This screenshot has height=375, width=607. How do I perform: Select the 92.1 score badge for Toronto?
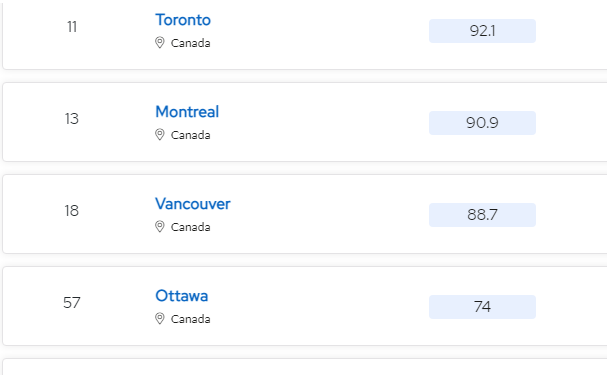[482, 31]
